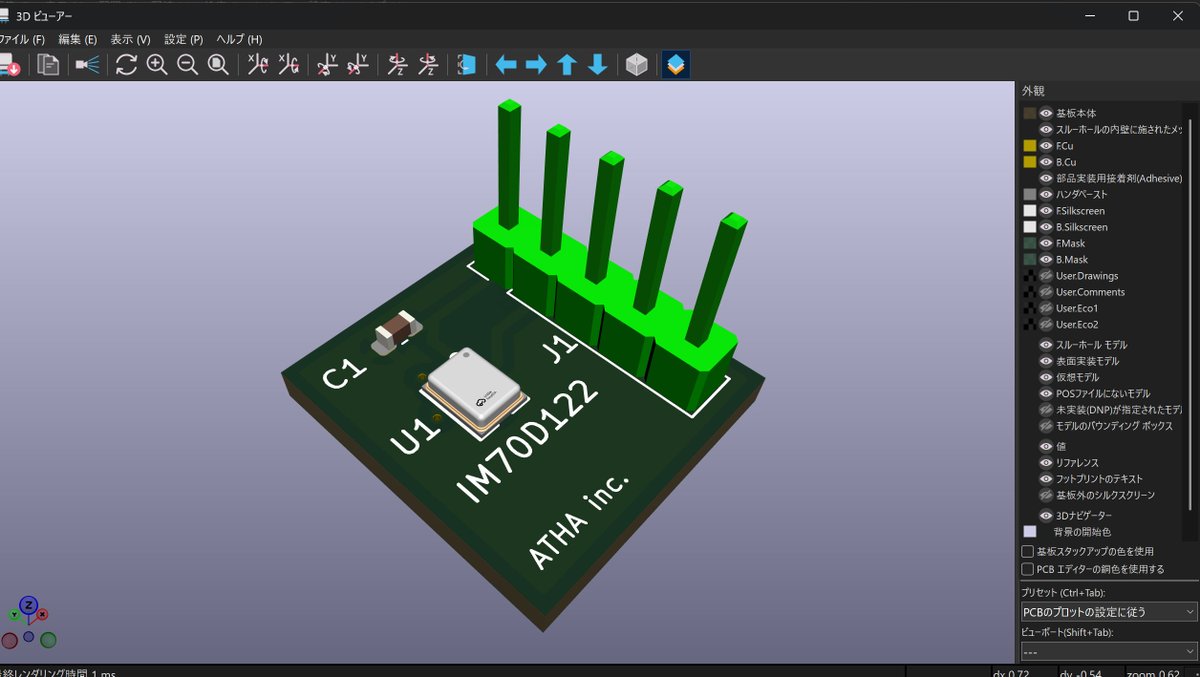Zoom out with magnifier minus icon

(x=187, y=65)
